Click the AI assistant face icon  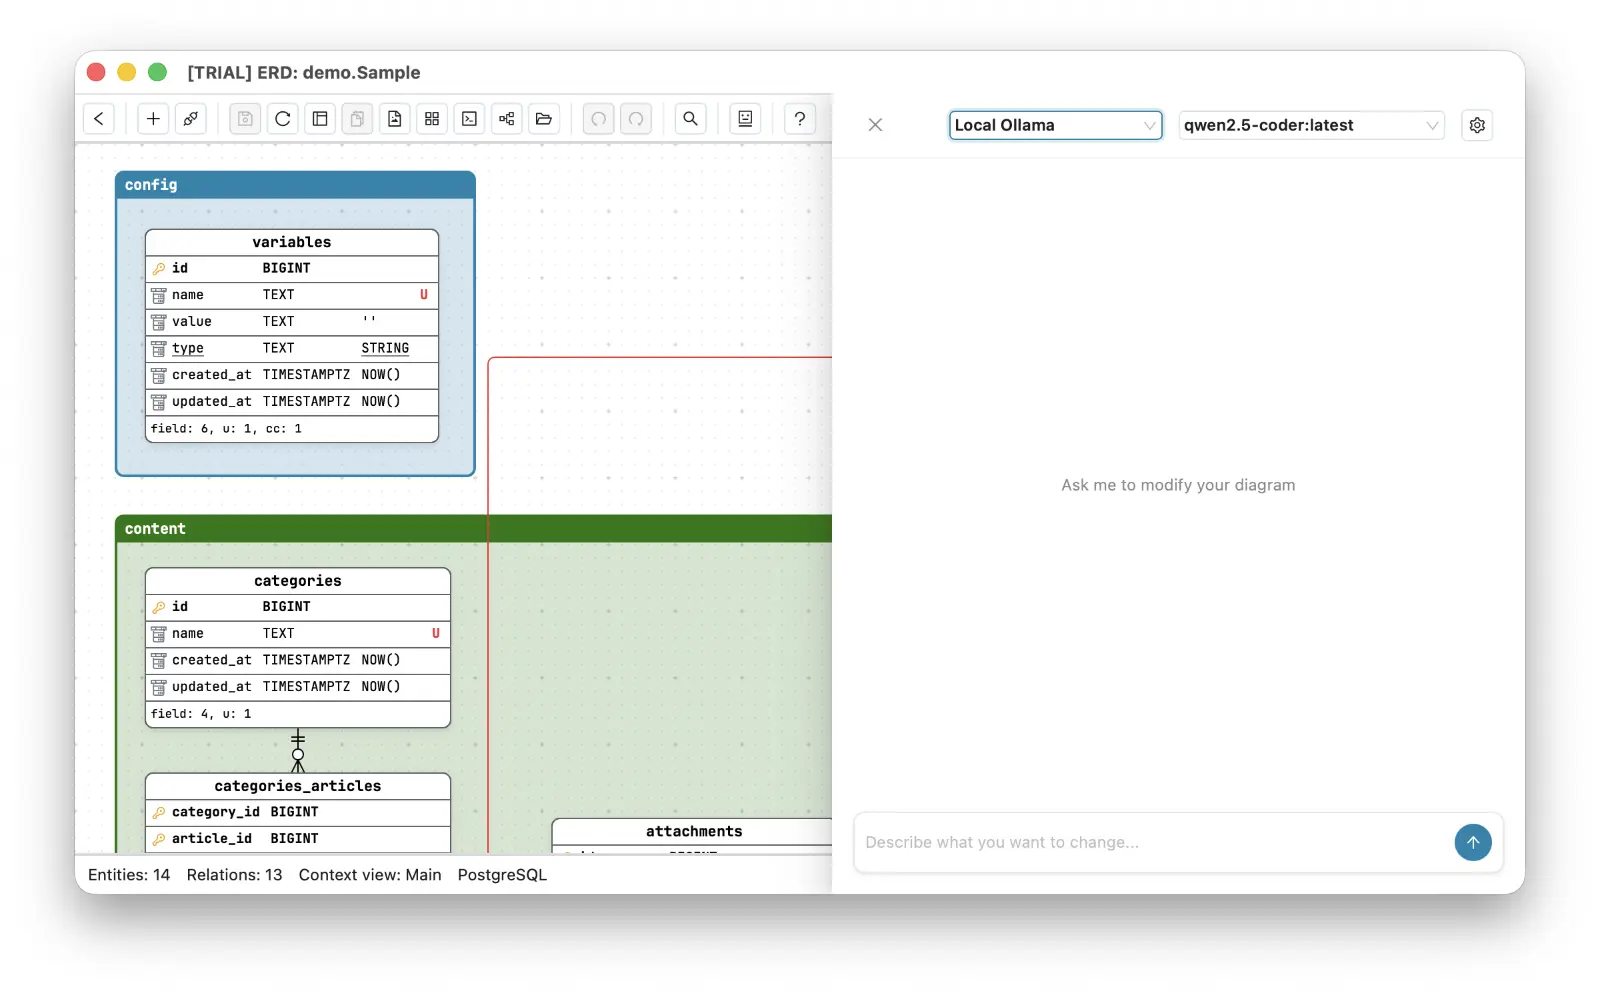[x=745, y=119]
